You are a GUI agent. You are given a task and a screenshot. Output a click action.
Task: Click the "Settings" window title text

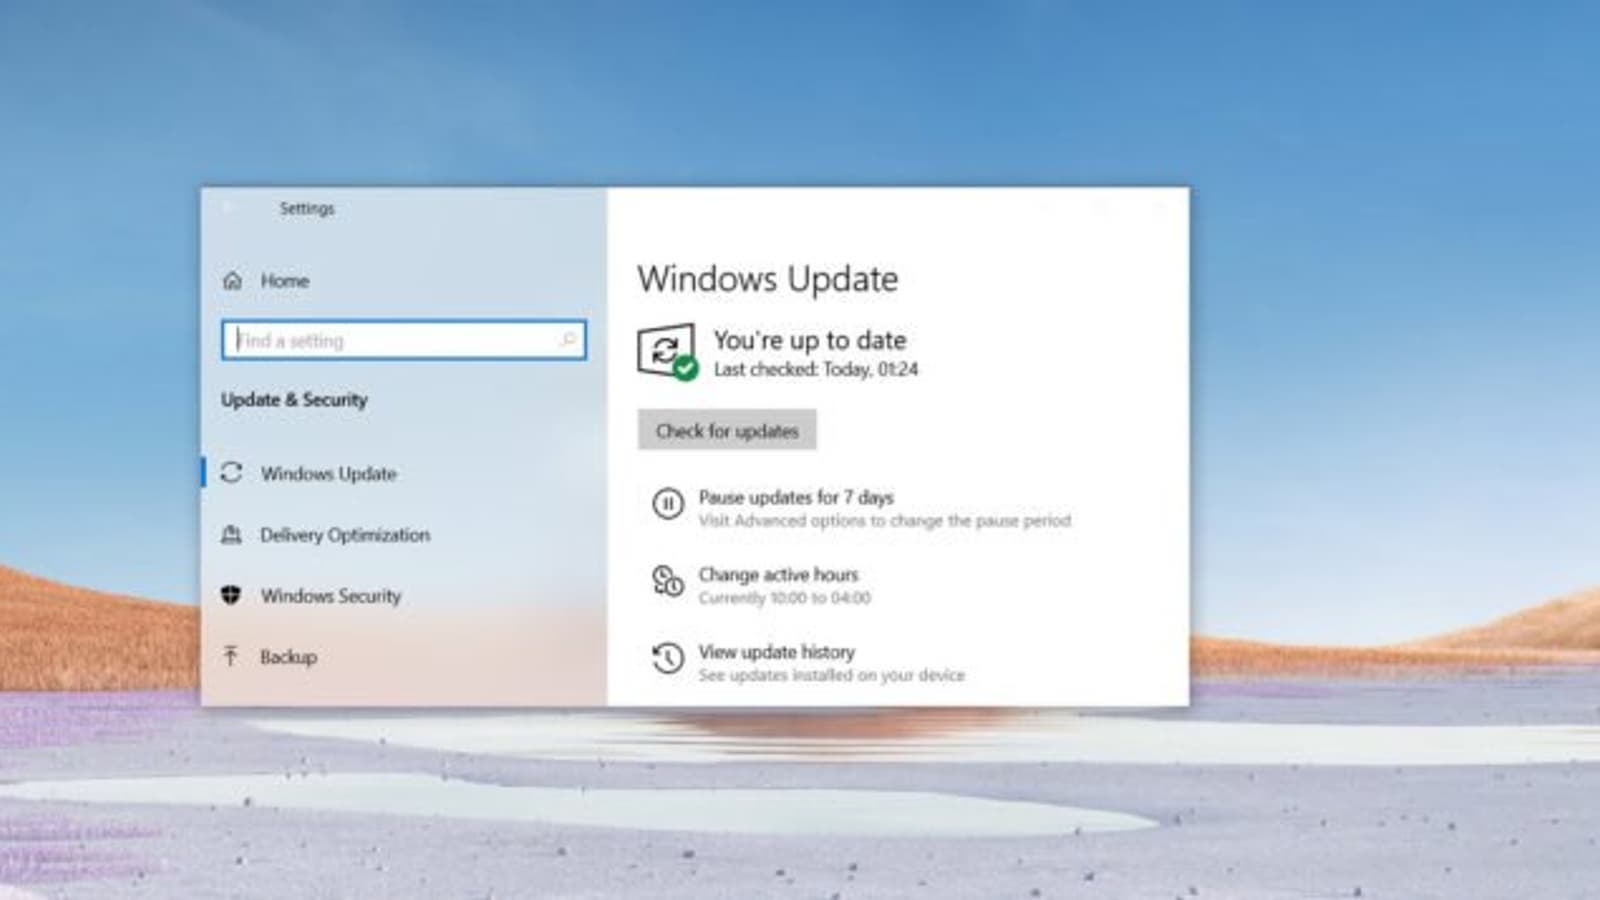pyautogui.click(x=307, y=208)
